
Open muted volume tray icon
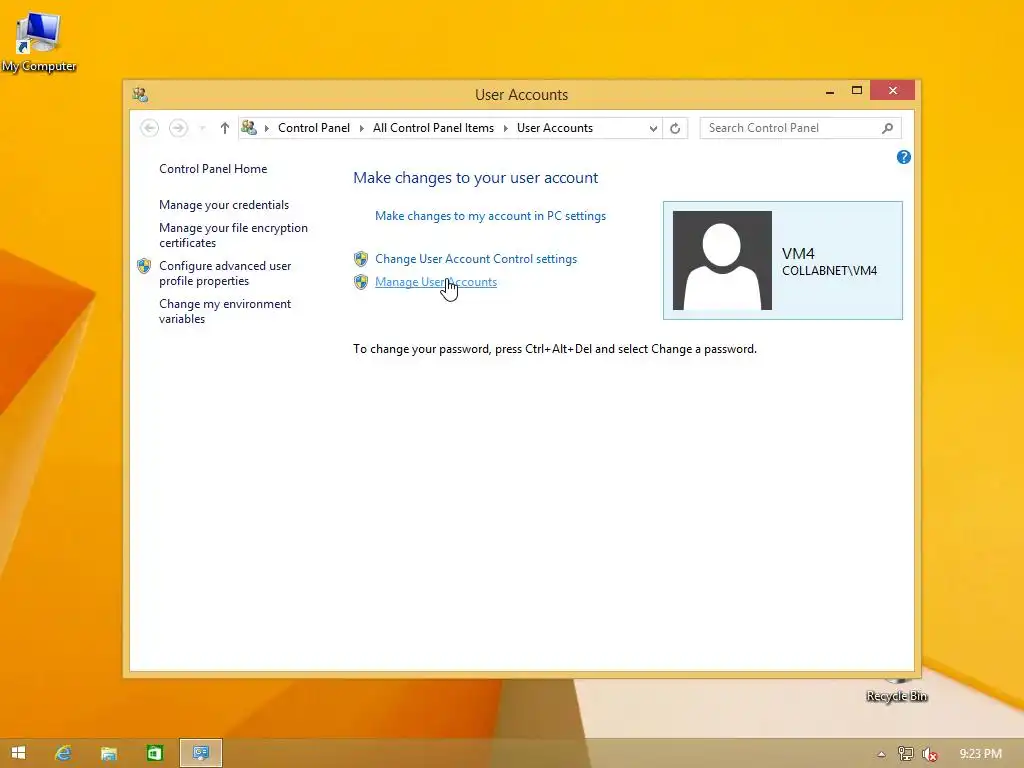929,754
